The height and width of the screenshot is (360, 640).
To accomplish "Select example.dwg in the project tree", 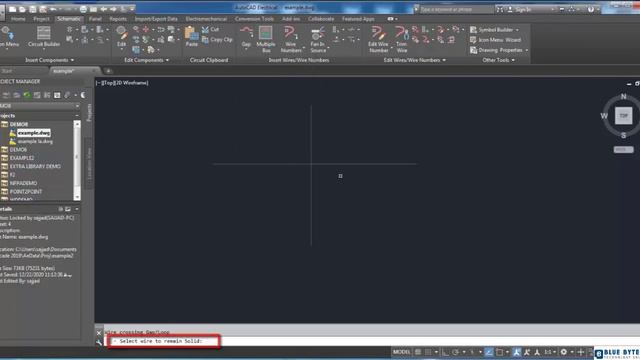I will pyautogui.click(x=34, y=133).
